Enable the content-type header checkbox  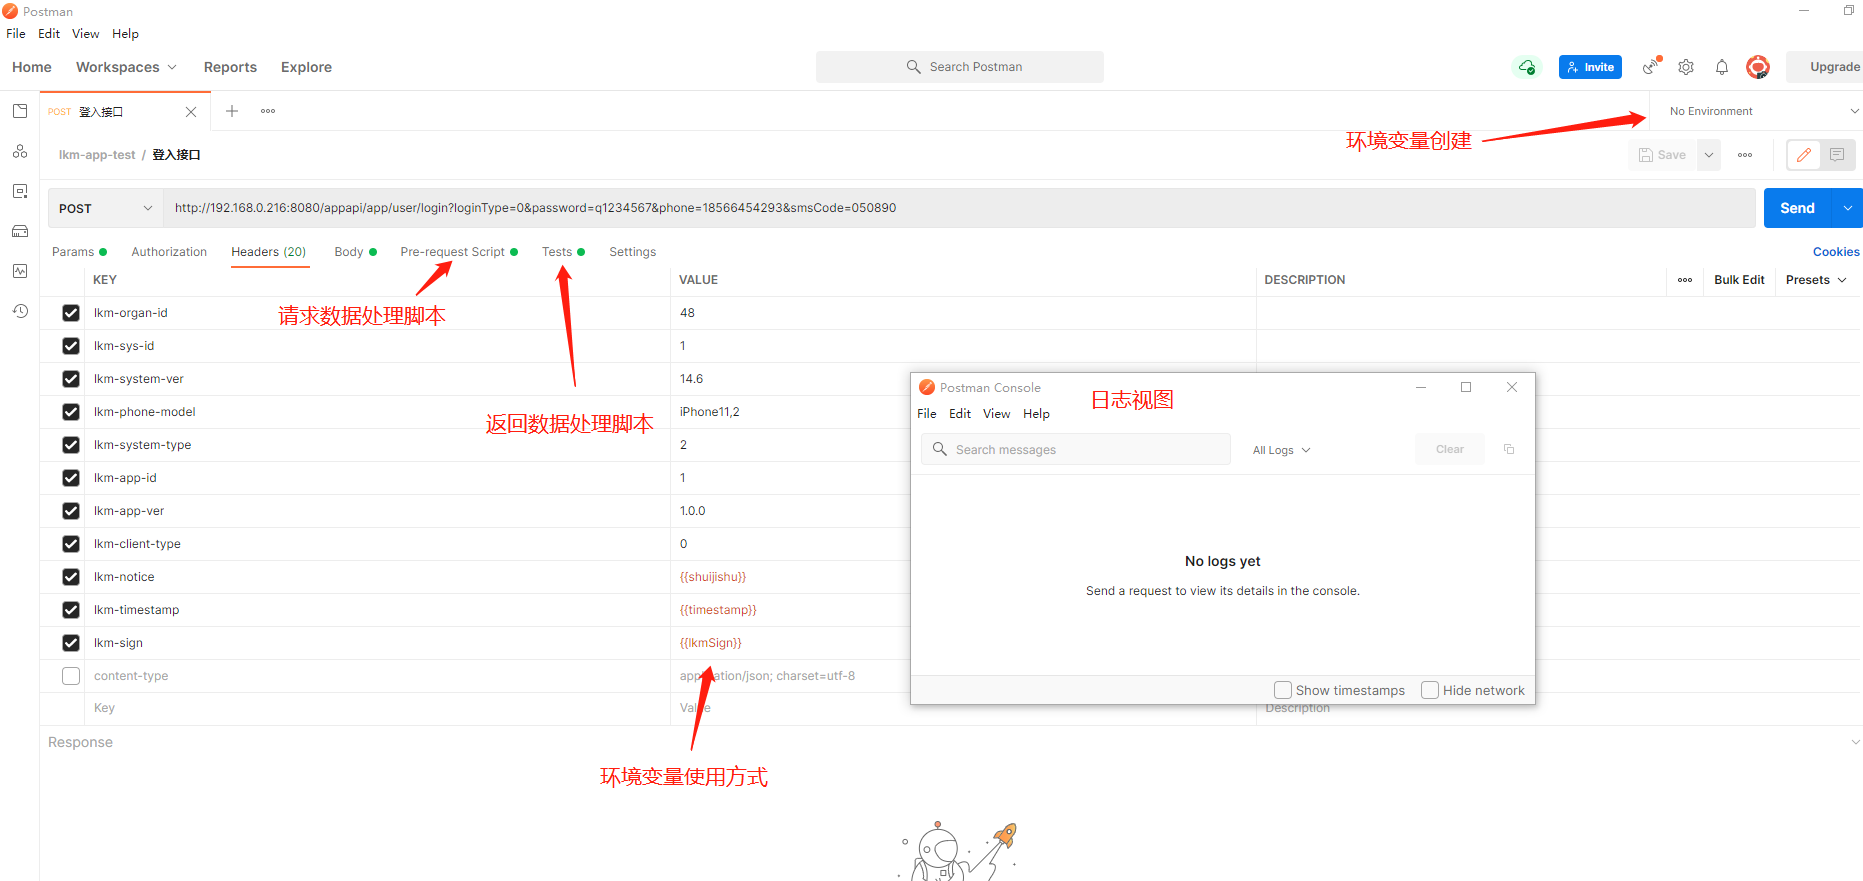71,676
